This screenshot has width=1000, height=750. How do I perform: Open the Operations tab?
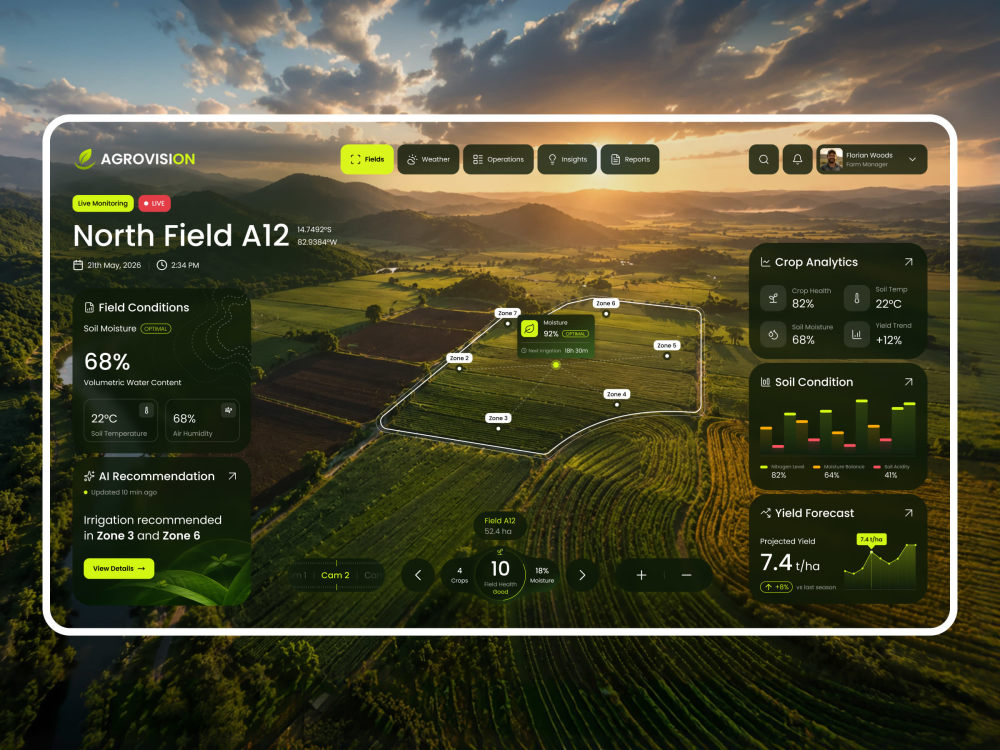click(x=499, y=159)
